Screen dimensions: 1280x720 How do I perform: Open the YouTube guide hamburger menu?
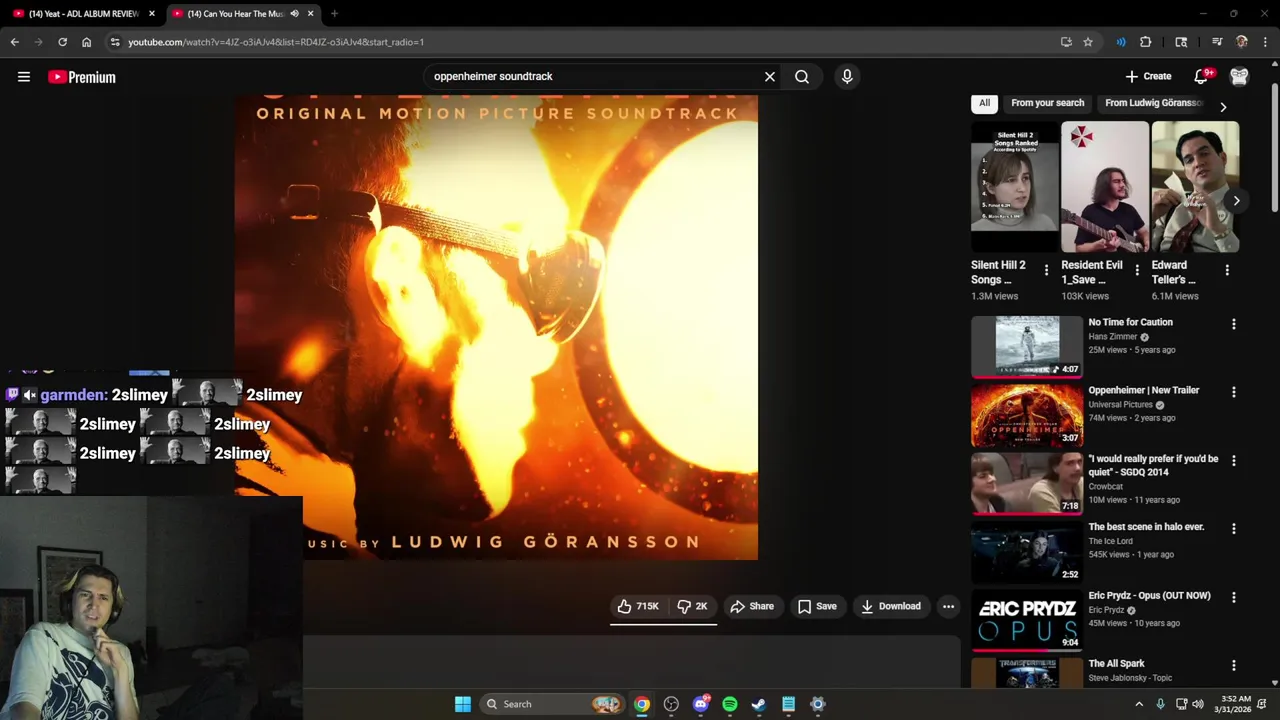24,77
